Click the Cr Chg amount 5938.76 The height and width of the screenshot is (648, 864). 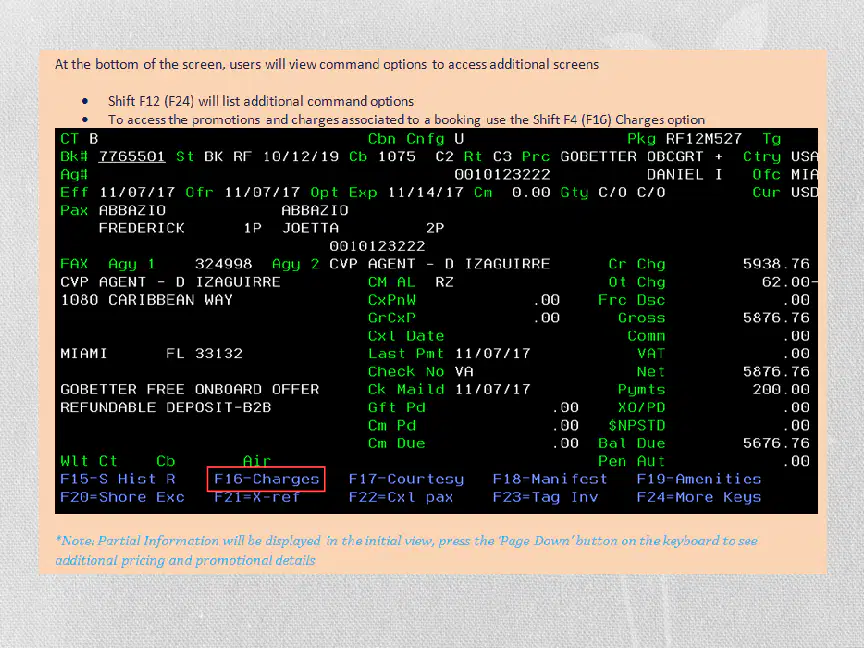(x=776, y=264)
